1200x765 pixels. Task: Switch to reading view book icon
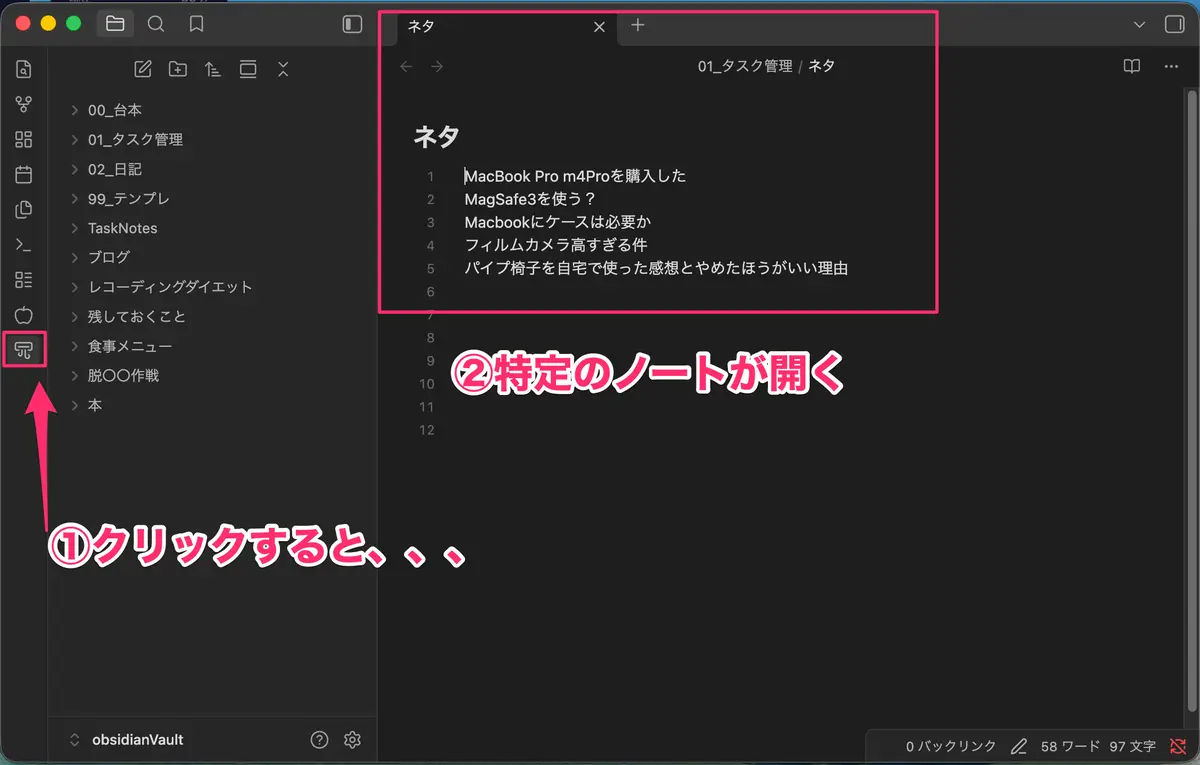(x=1132, y=67)
